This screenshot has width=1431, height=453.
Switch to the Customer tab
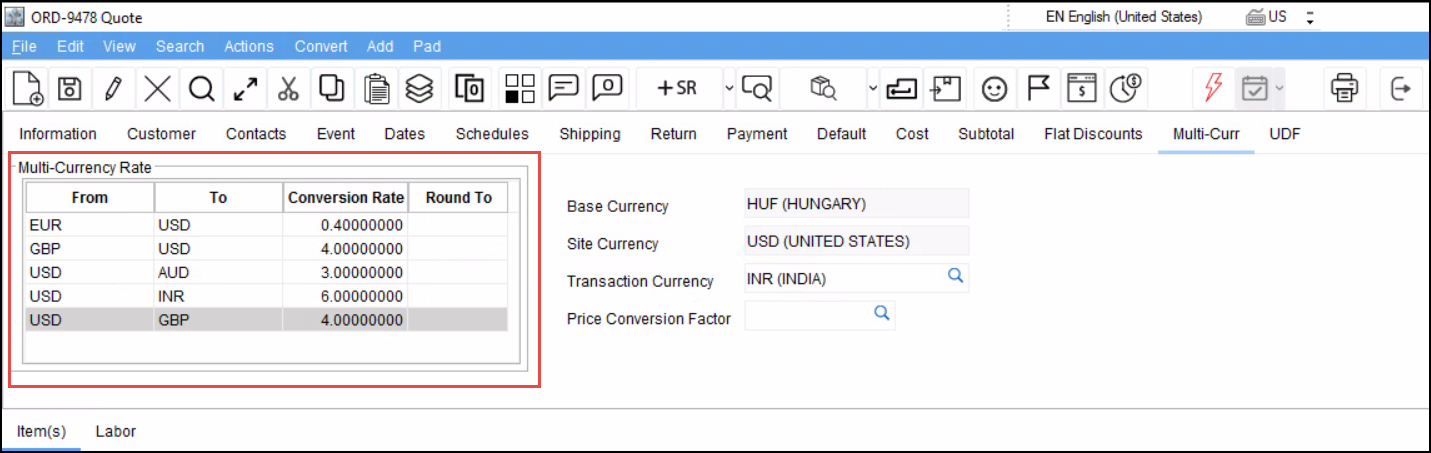point(161,133)
